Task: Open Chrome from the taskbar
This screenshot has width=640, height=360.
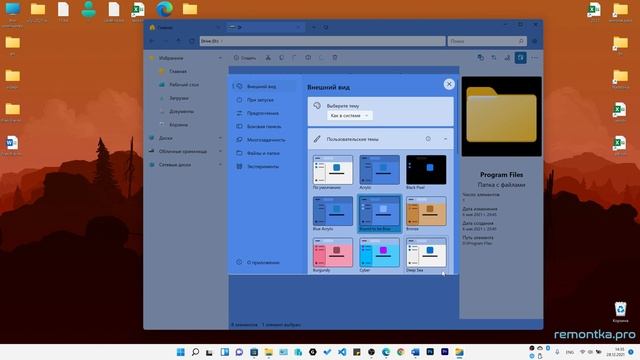Action: (x=400, y=352)
